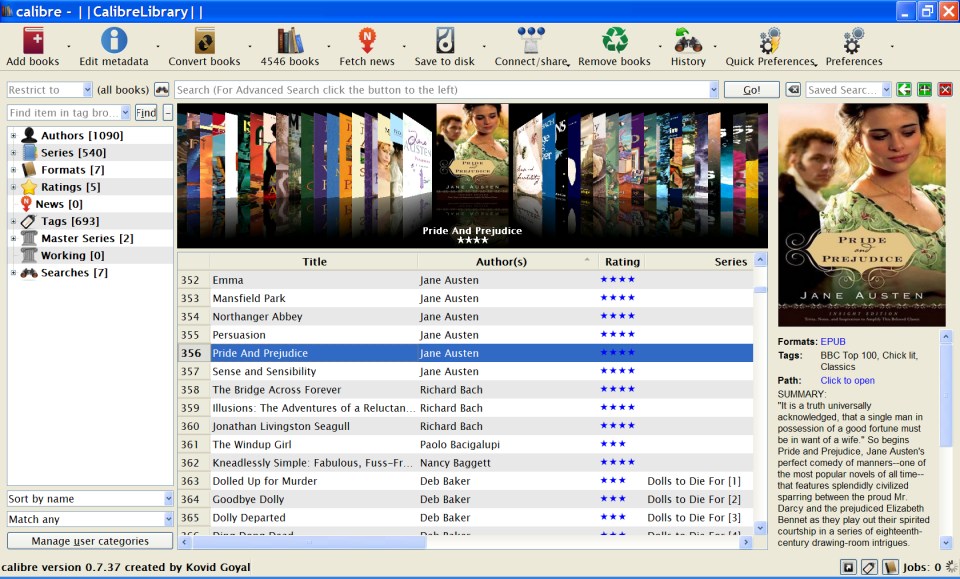
Task: Click the large book cover in the details panel
Action: tap(861, 214)
